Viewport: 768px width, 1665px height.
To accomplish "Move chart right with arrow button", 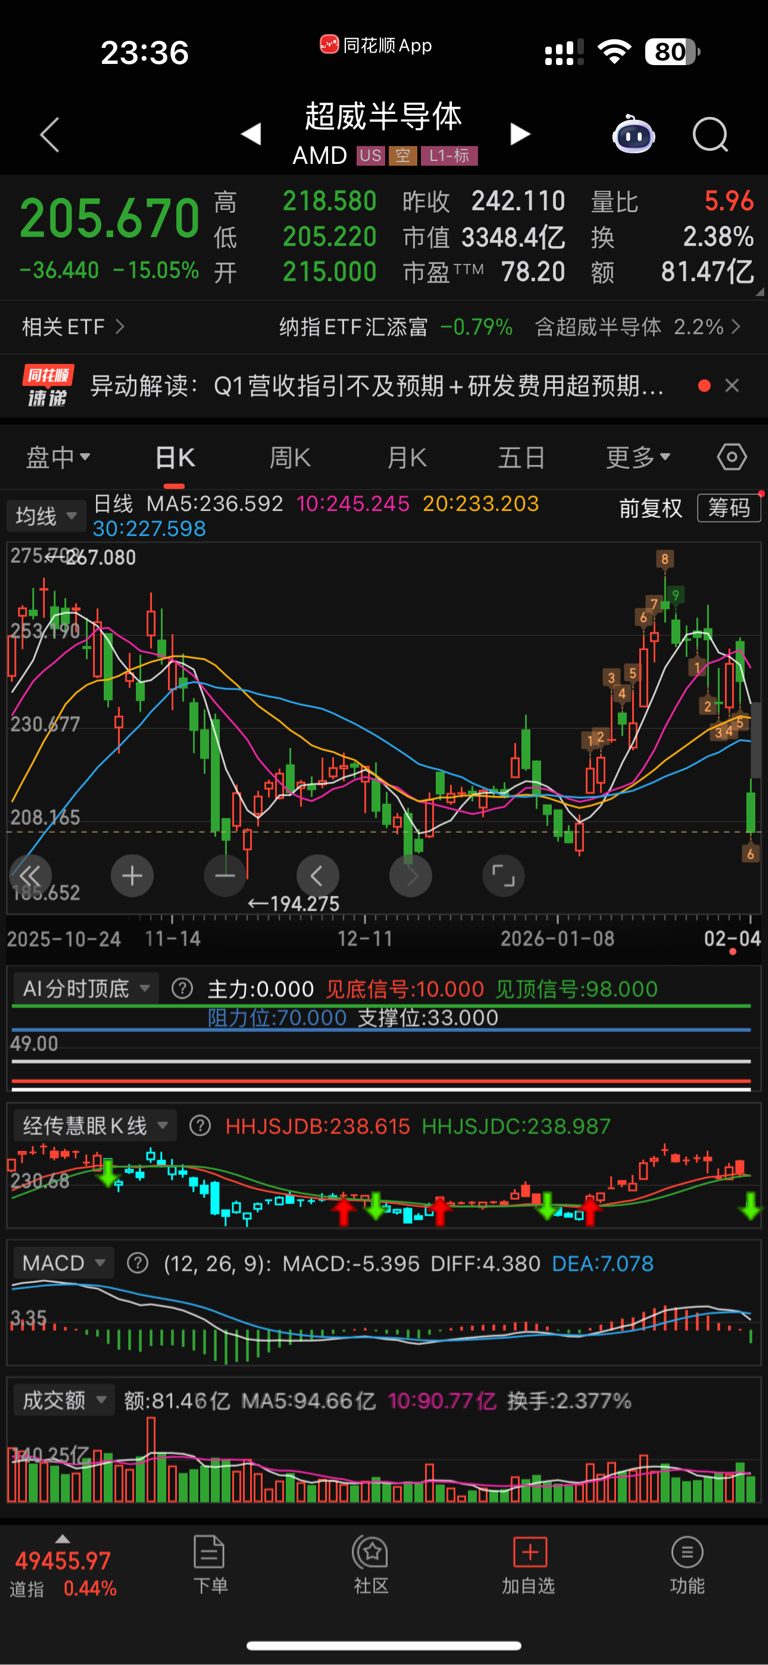I will pyautogui.click(x=410, y=876).
